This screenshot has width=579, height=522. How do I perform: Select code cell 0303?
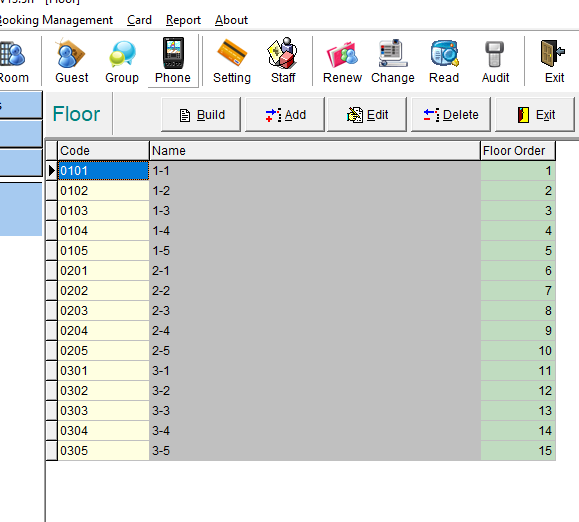[103, 411]
